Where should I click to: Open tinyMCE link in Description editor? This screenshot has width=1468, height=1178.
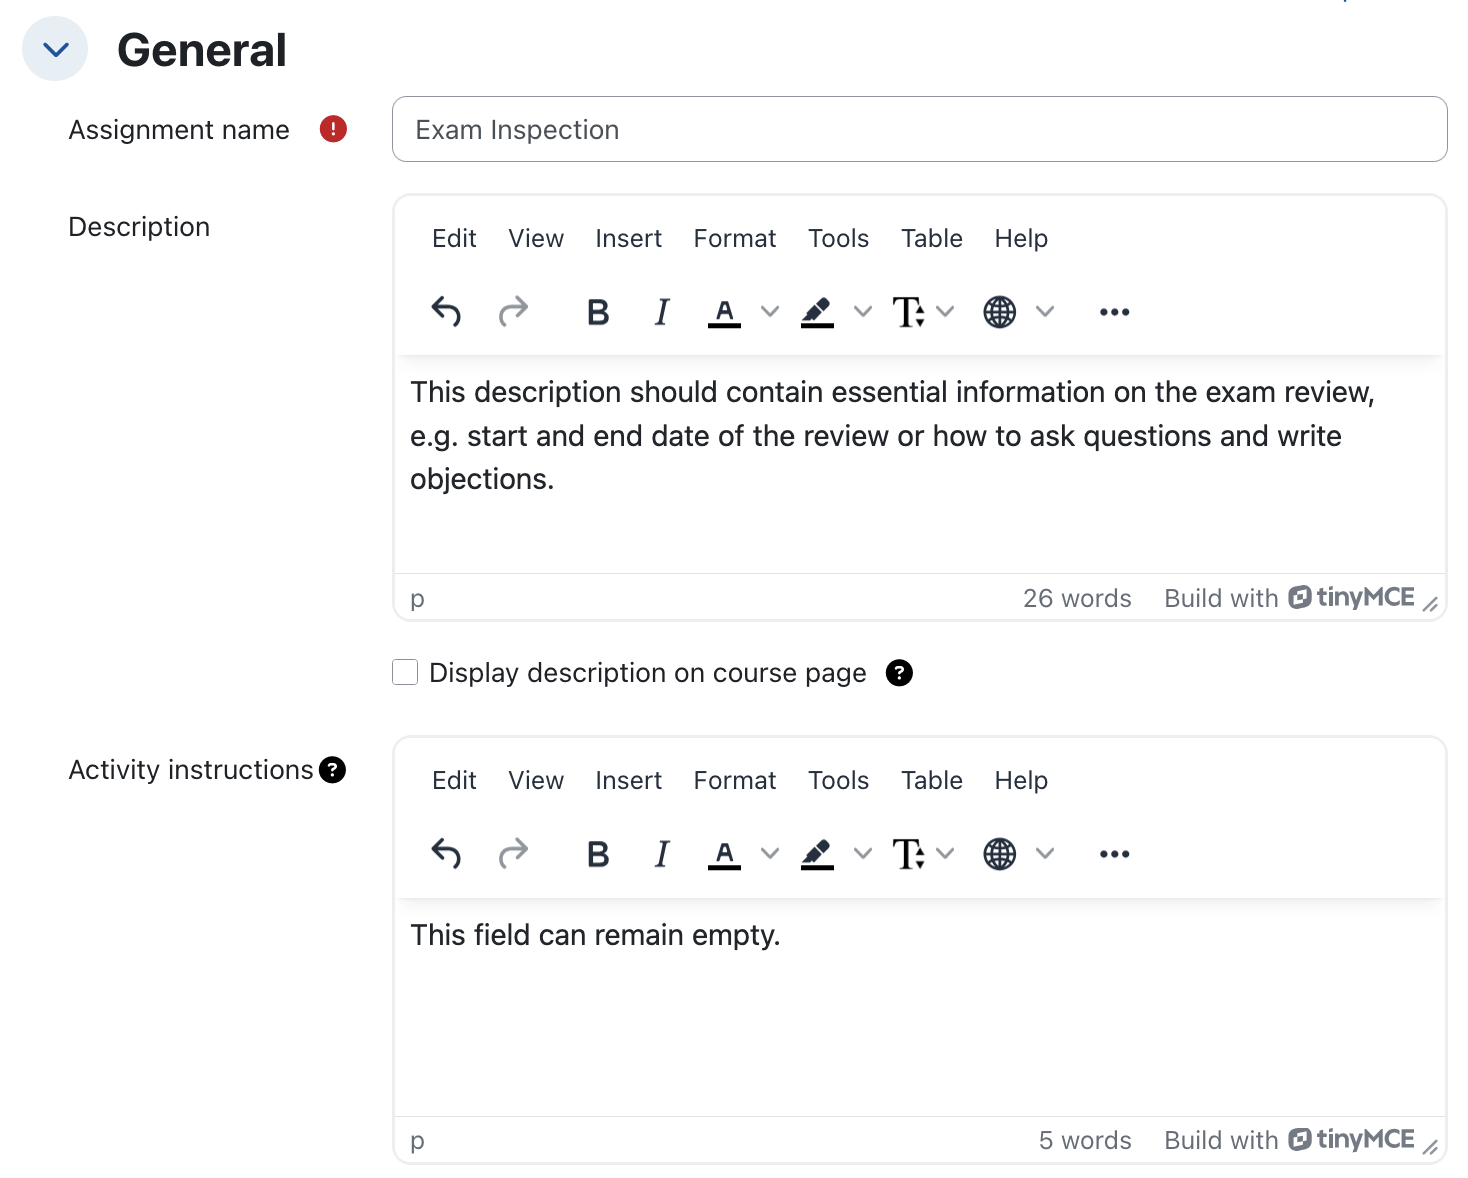(x=1351, y=597)
